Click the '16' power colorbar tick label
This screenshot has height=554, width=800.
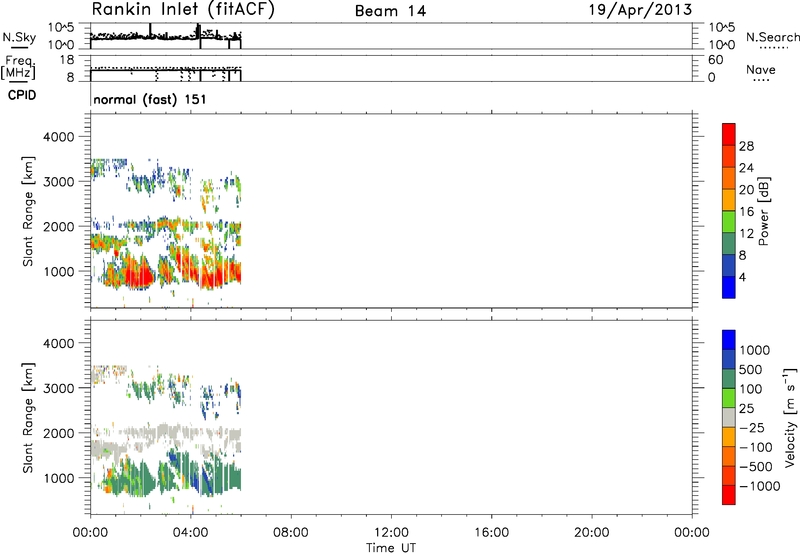[x=746, y=212]
